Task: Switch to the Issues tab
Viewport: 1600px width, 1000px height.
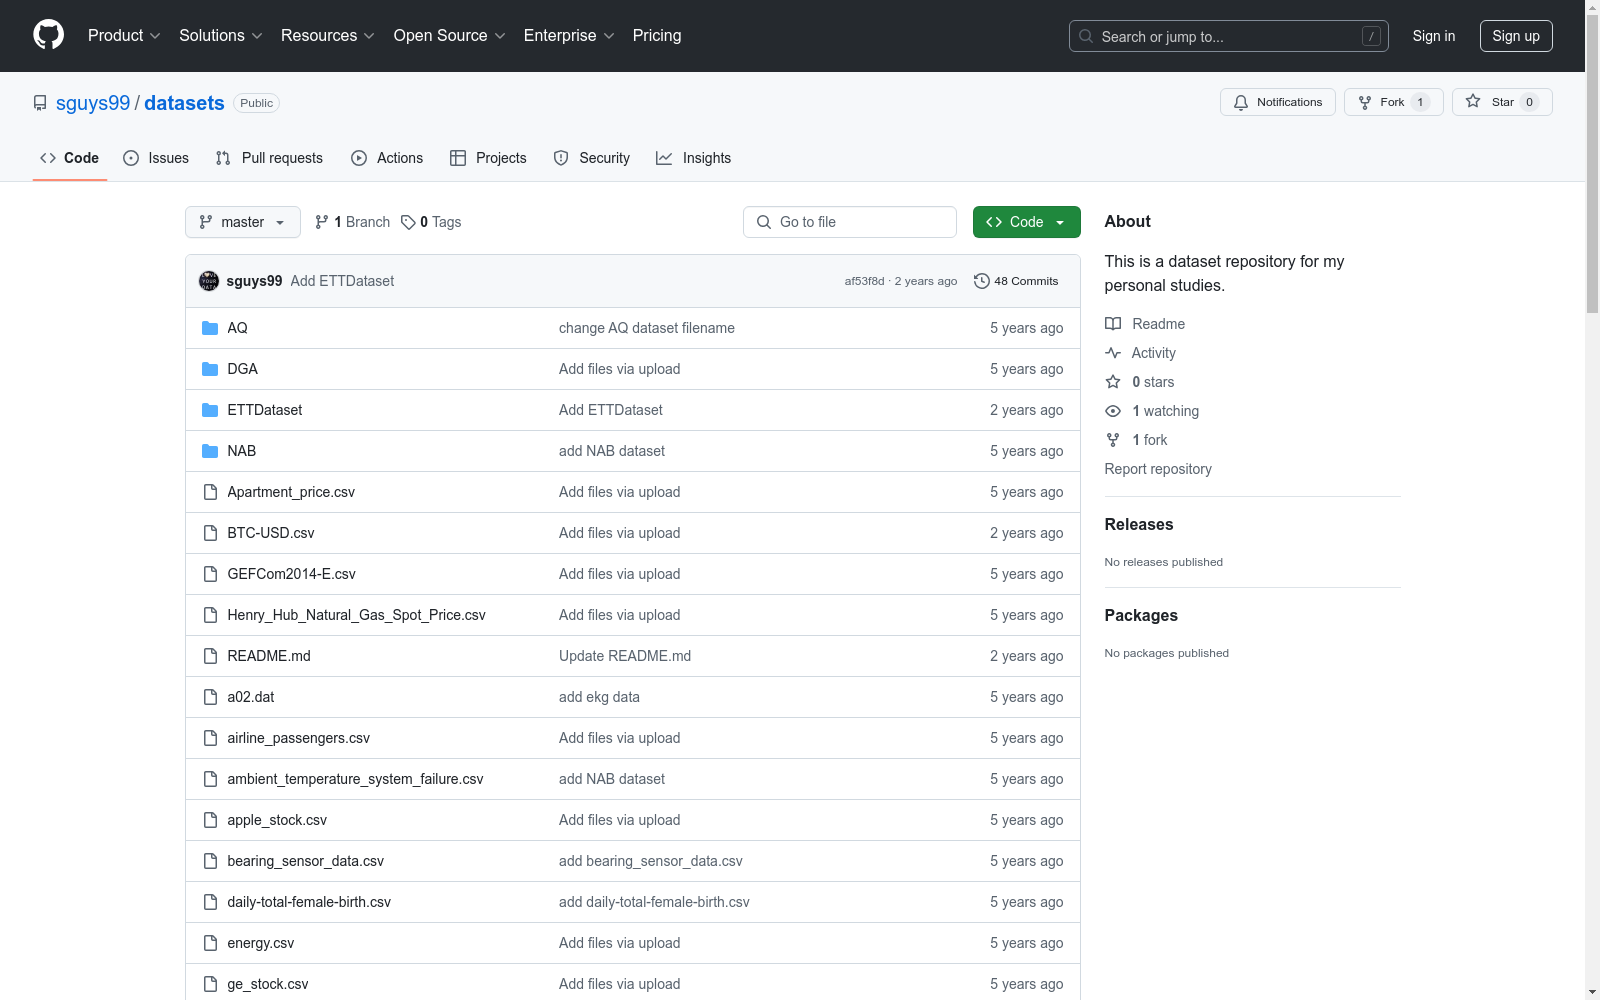Action: (x=156, y=158)
